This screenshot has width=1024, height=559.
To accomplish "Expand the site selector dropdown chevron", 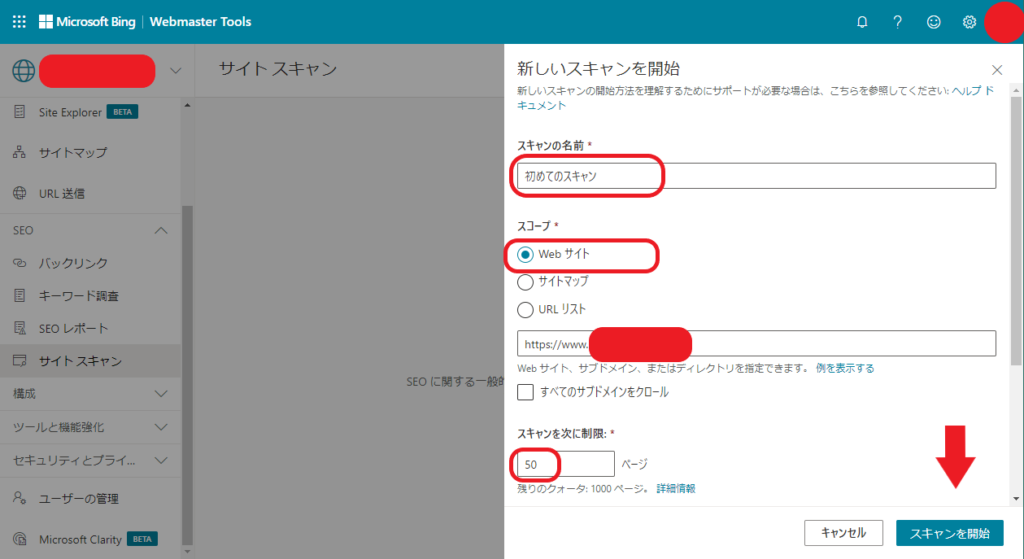I will tap(175, 71).
